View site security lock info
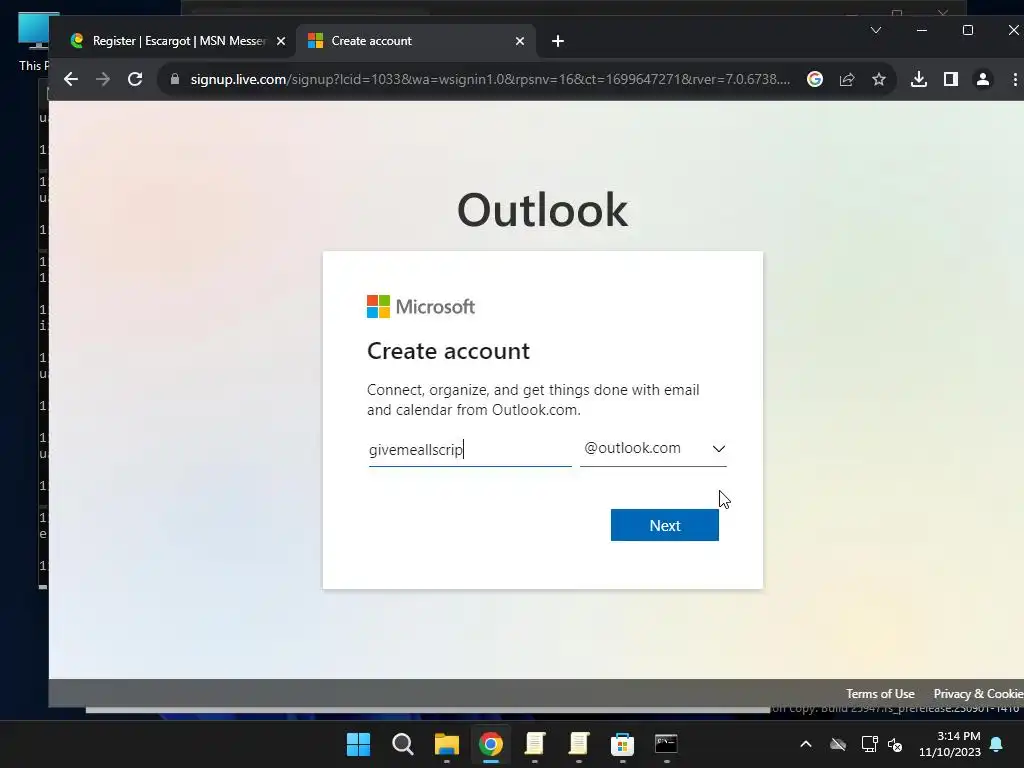 (x=174, y=79)
